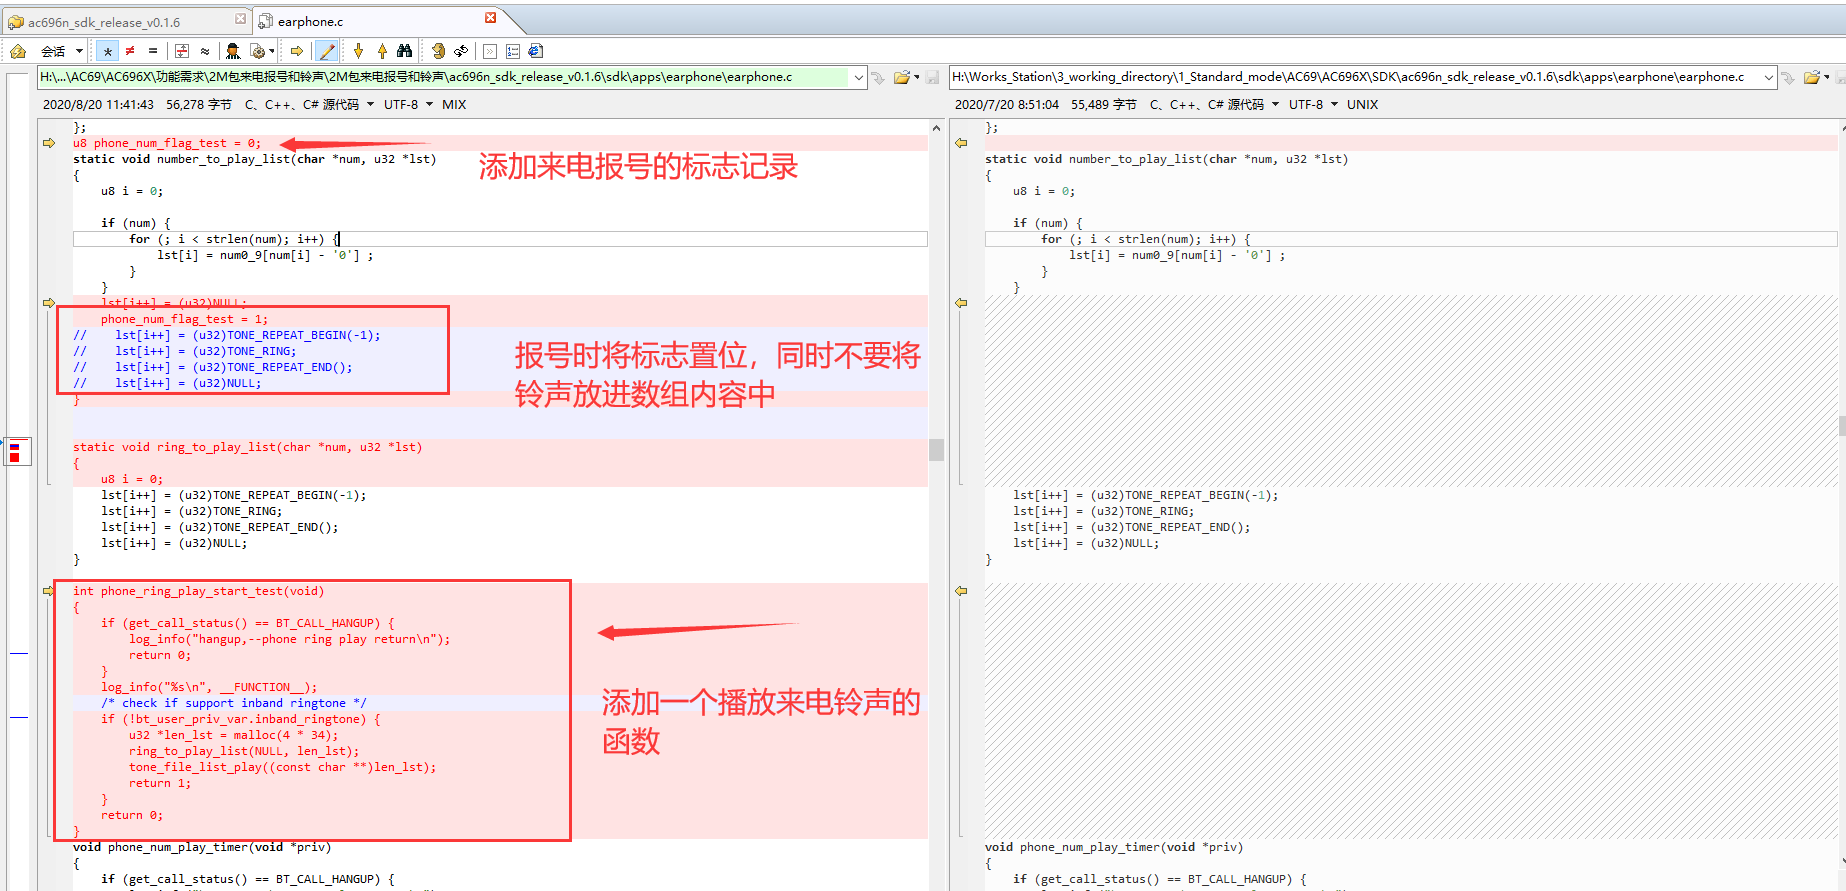The height and width of the screenshot is (891, 1846).
Task: Go to previous difference up arrow
Action: coord(382,51)
